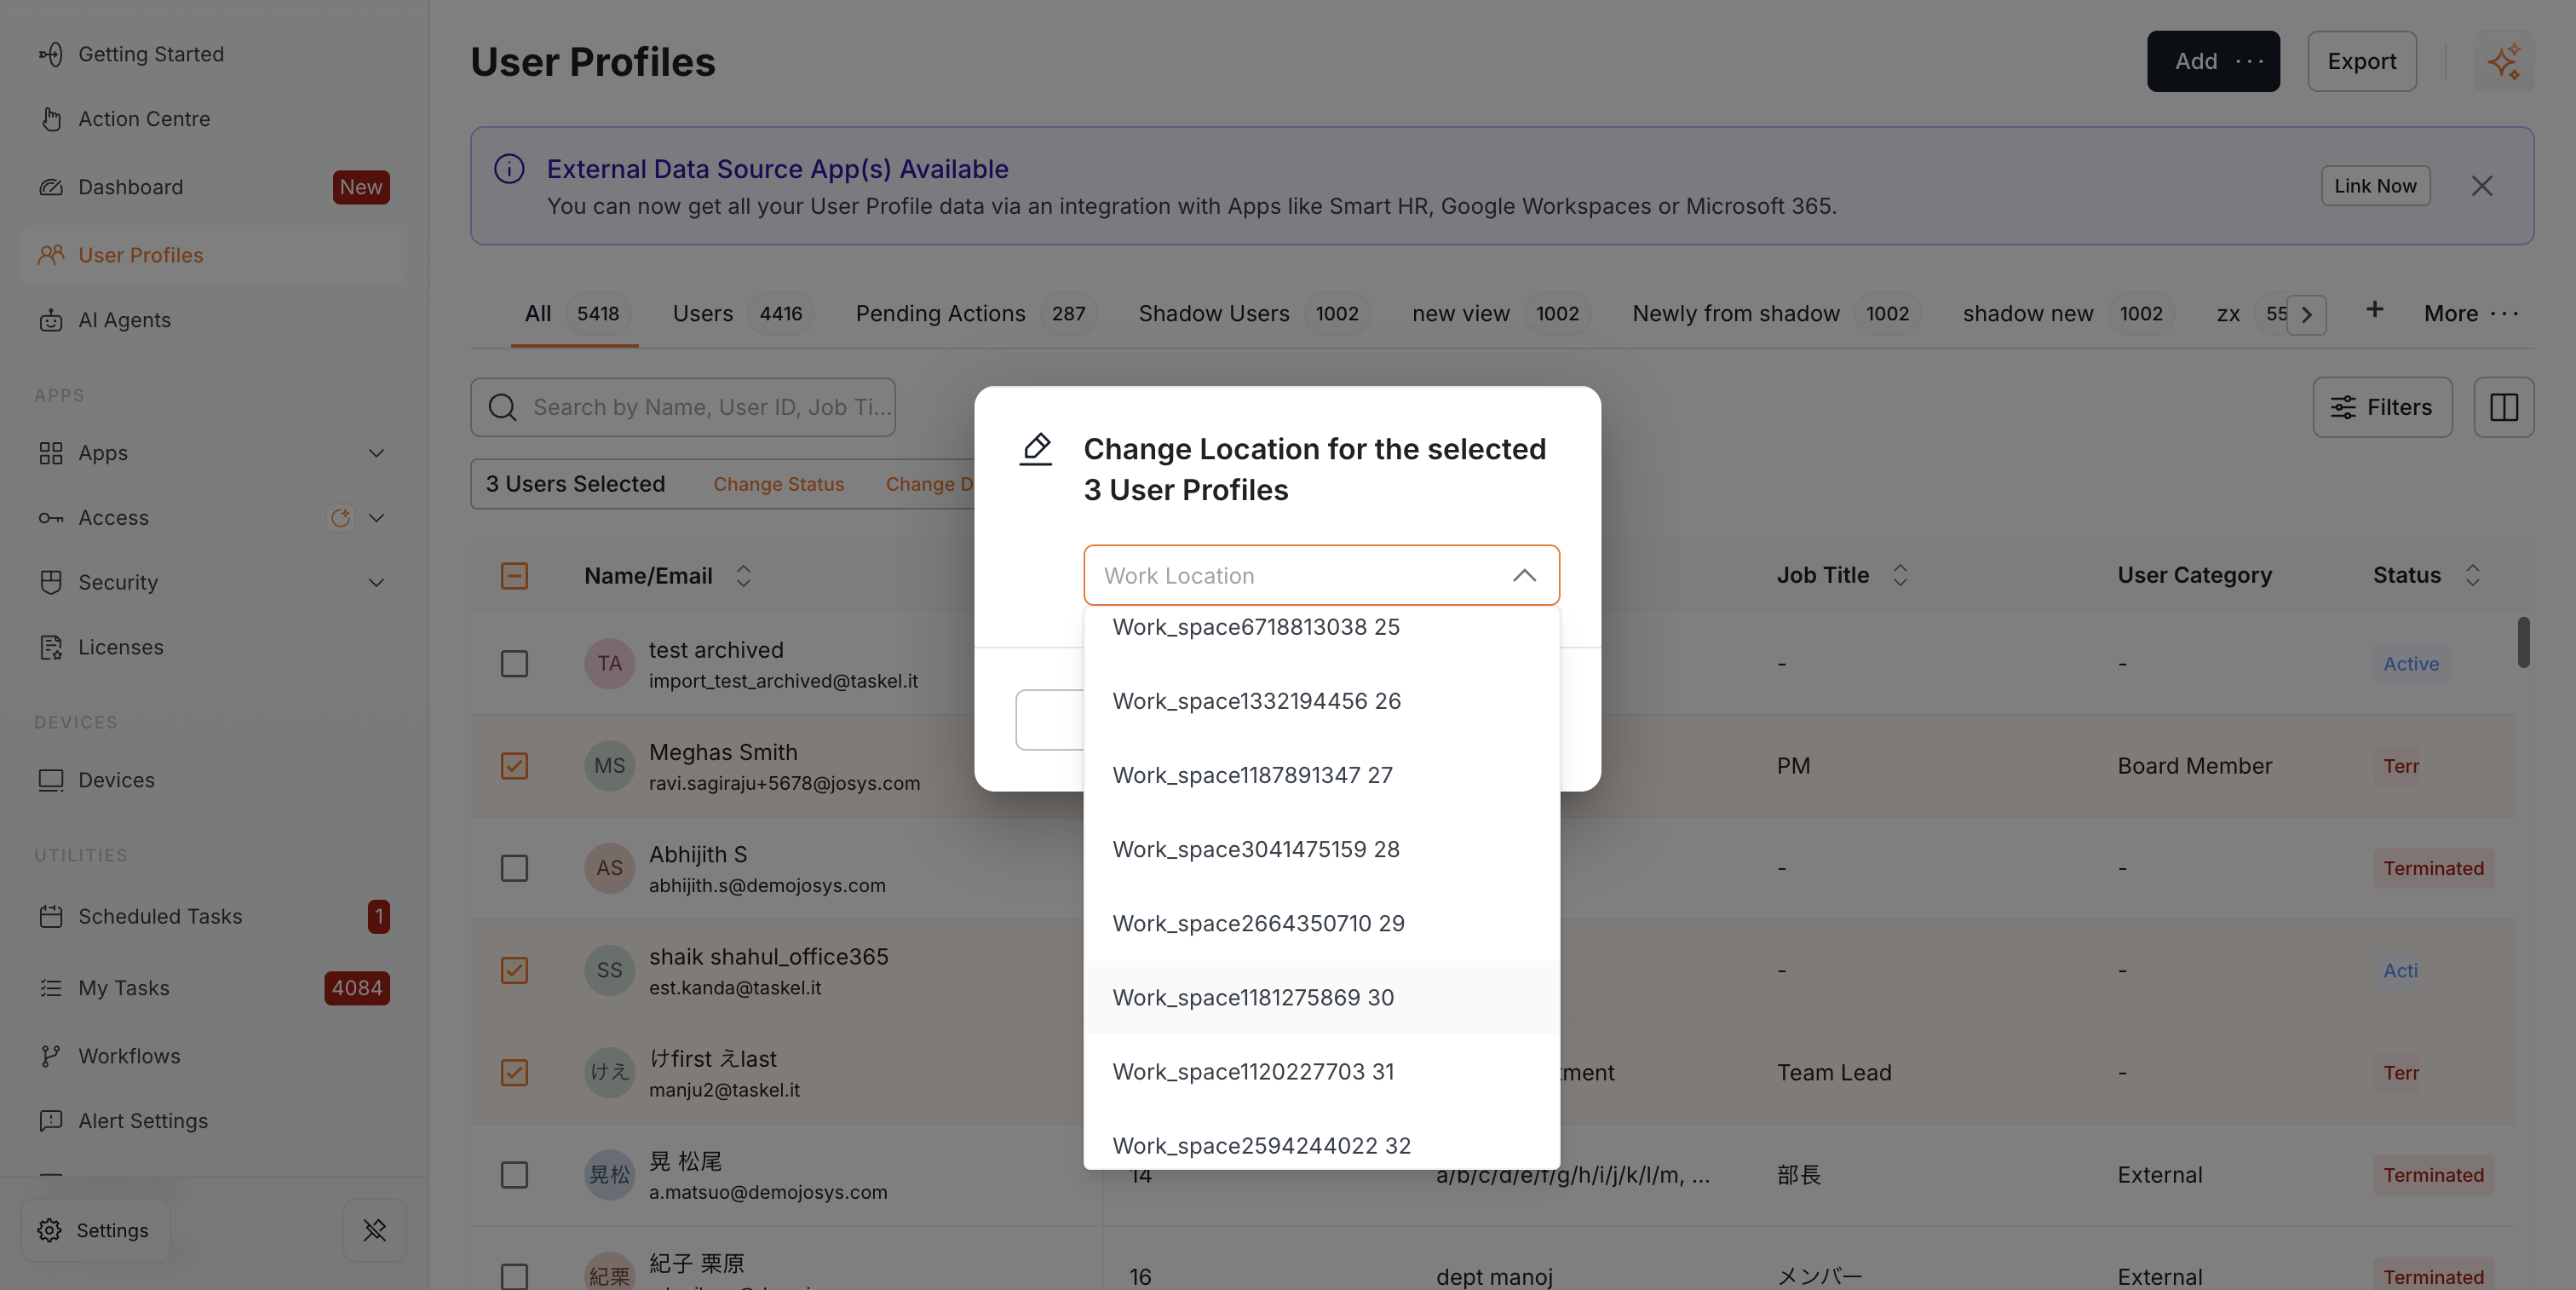Check the 晃 松尾 row checkbox
This screenshot has height=1290, width=2576.
pos(514,1175)
